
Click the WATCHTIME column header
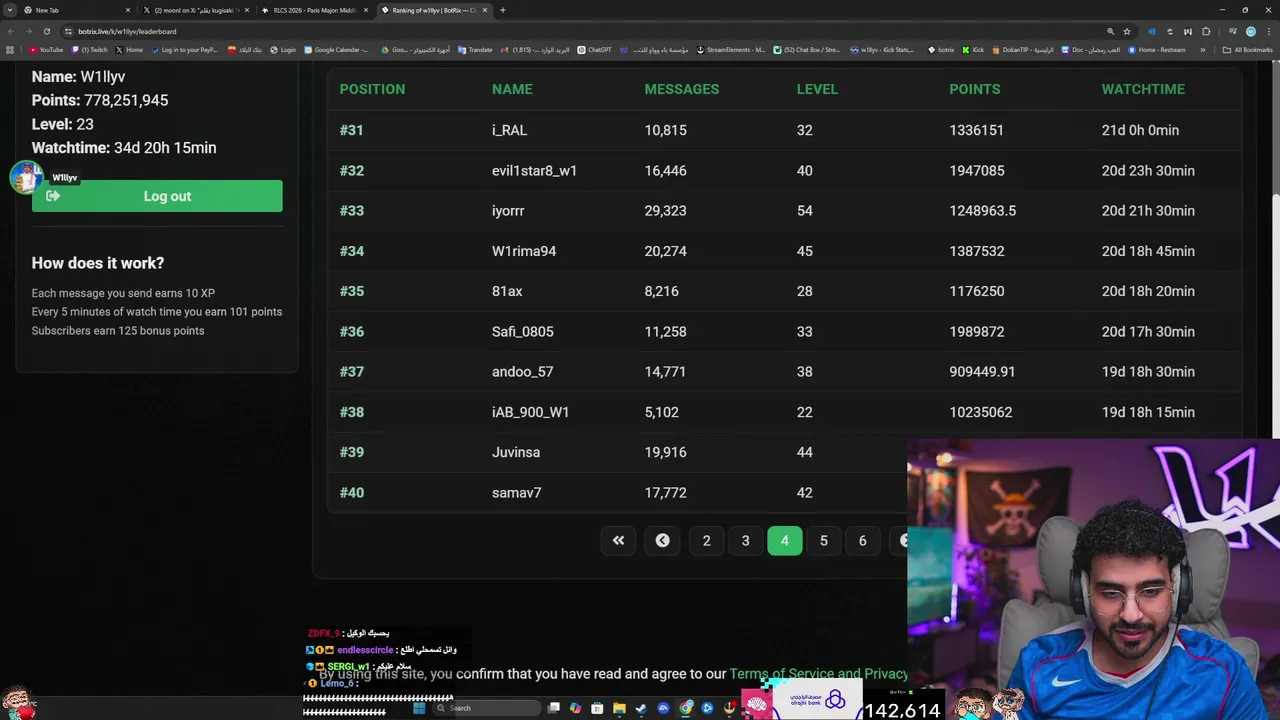tap(1143, 89)
